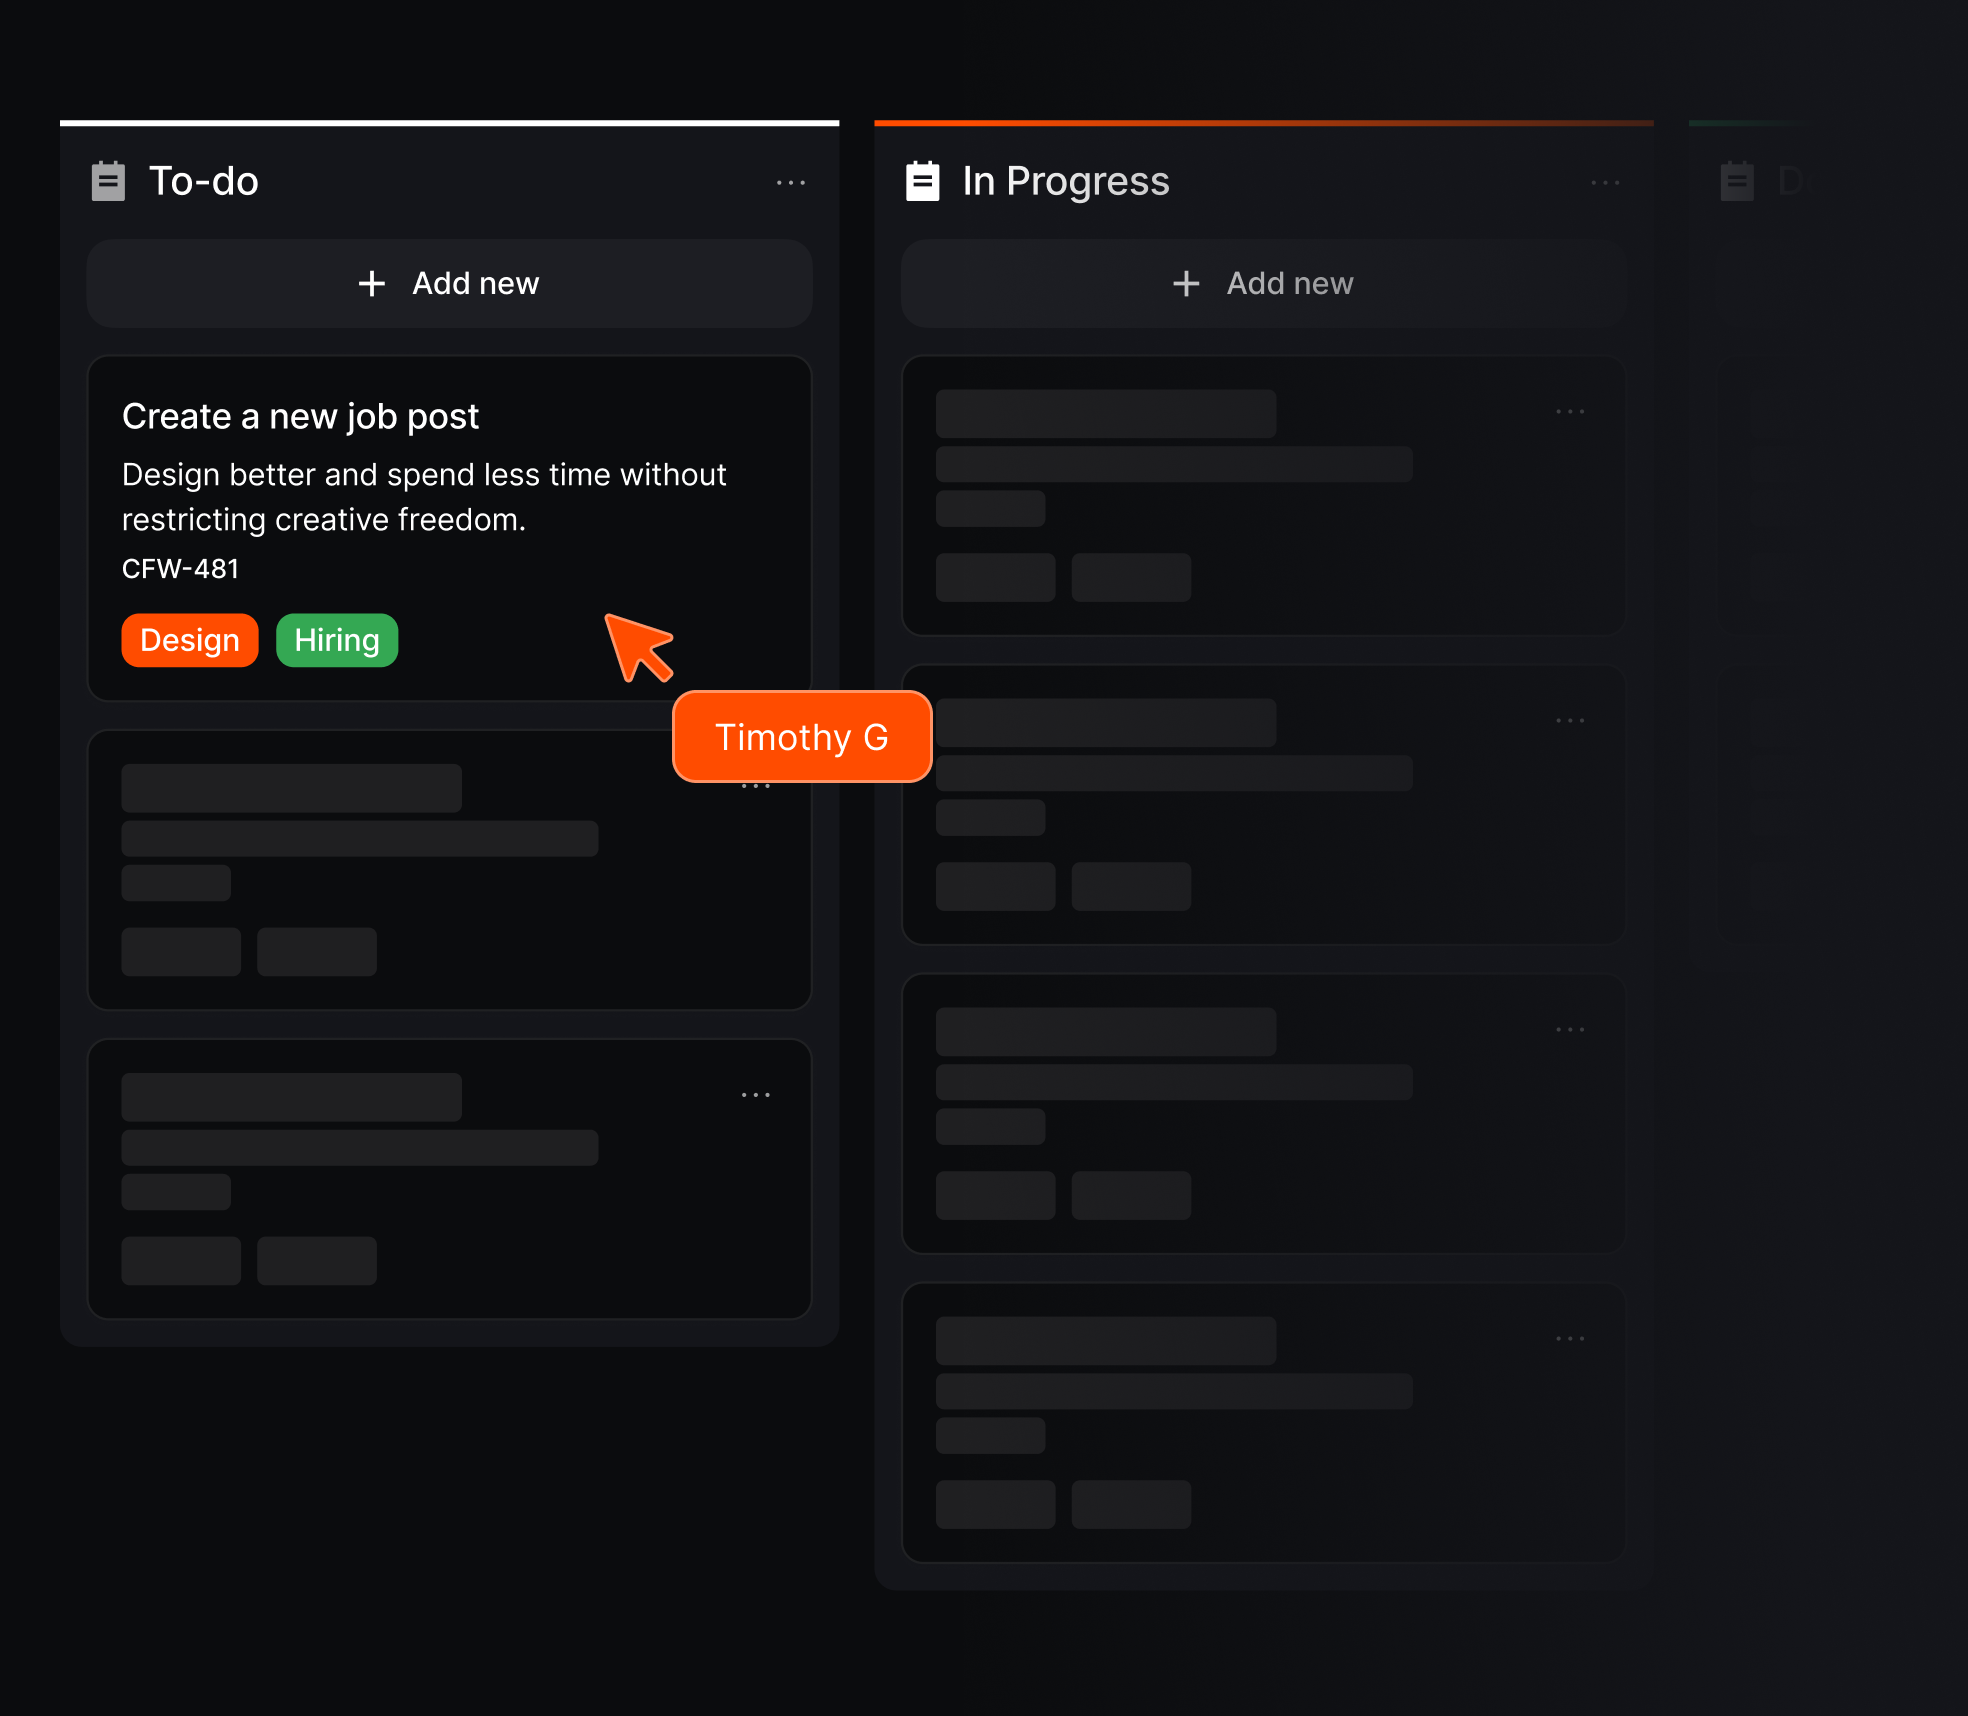Viewport: 1968px width, 1716px height.
Task: Select the In Progress column header title
Action: click(x=1066, y=181)
